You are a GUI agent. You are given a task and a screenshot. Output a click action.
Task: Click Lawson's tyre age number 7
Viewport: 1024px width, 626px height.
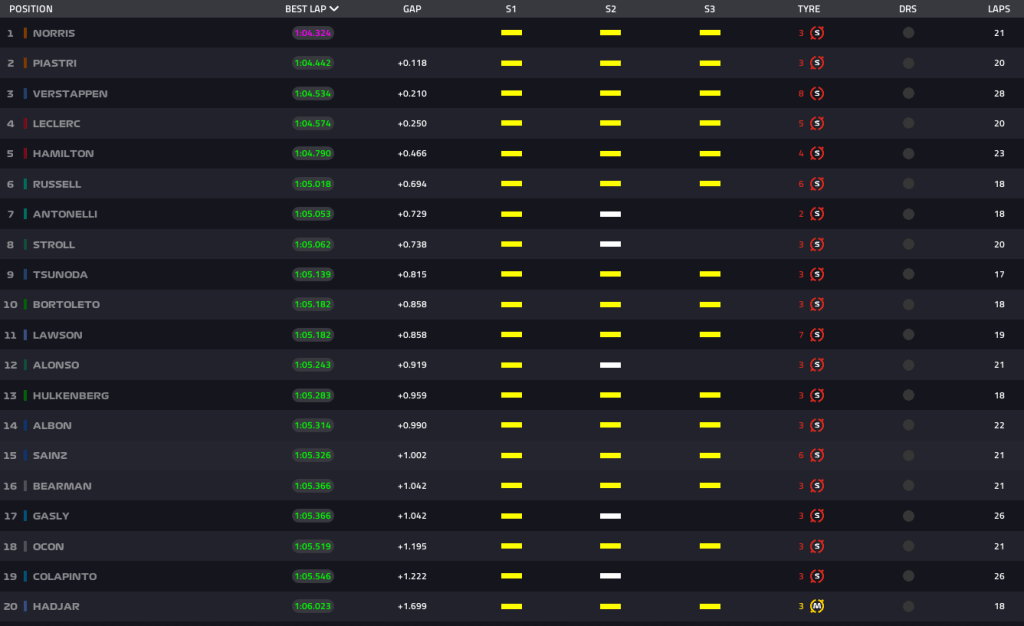801,335
